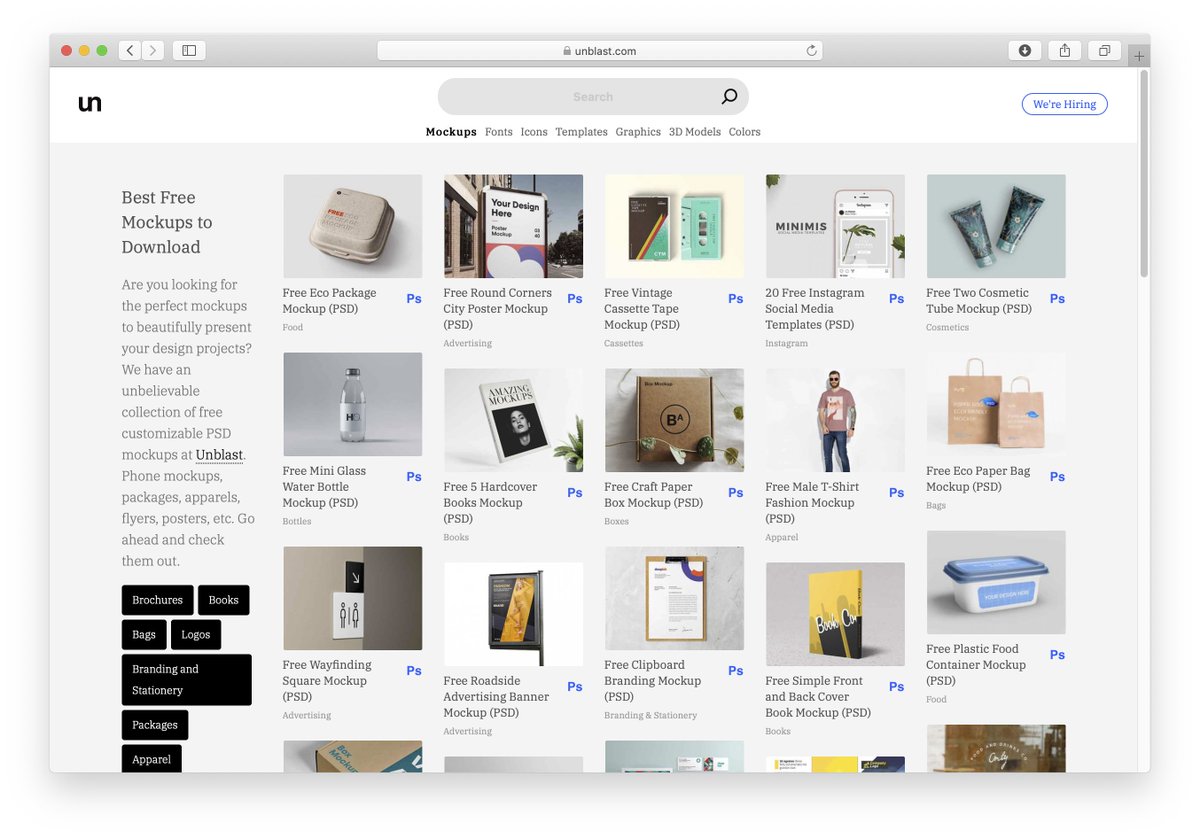Show all tabs overview icon

pyautogui.click(x=1105, y=50)
